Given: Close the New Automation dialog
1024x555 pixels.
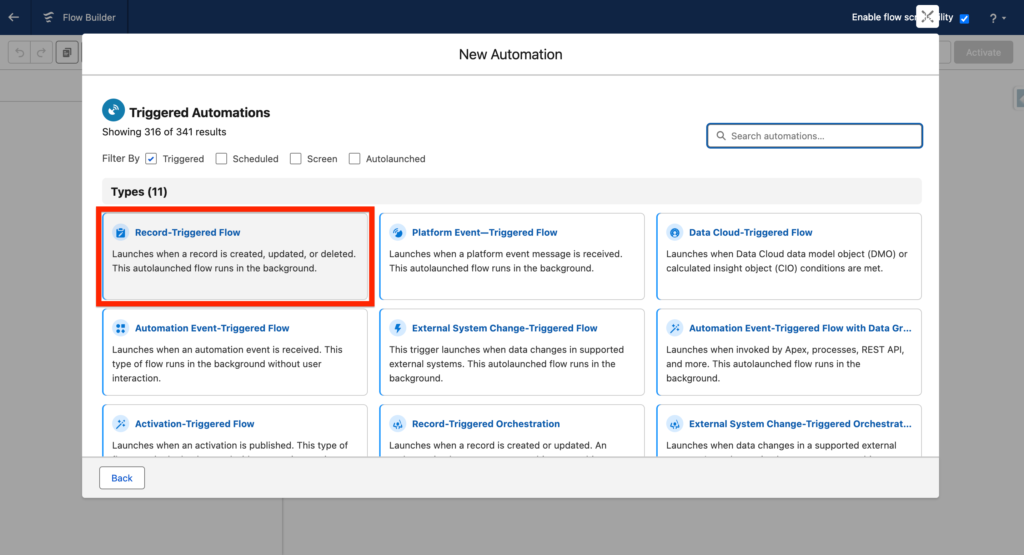Looking at the screenshot, I should (927, 16).
